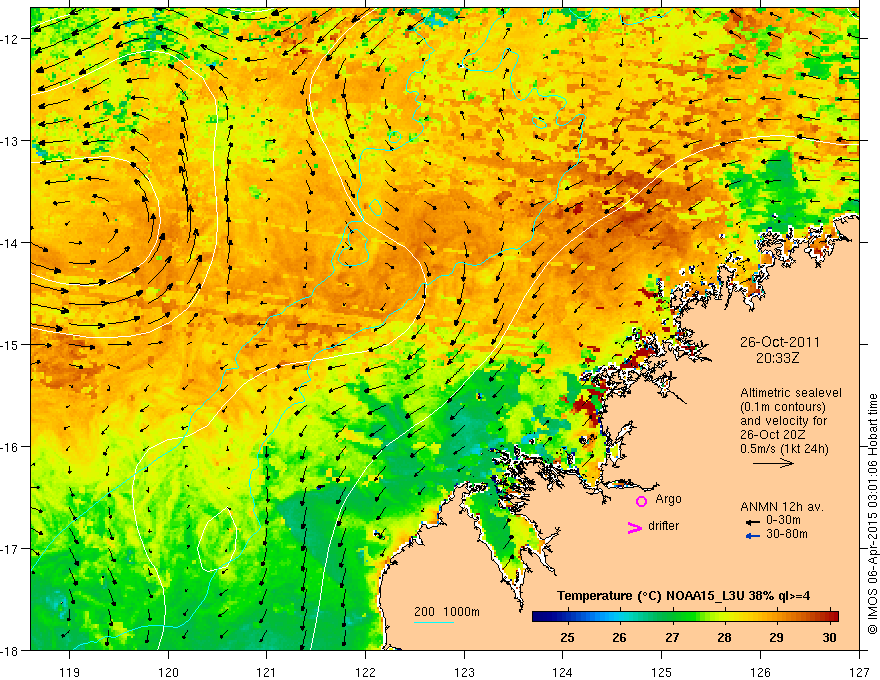Click the 0.5m/s velocity scale arrow
Image resolution: width=880 pixels, height=680 pixels.
(x=773, y=463)
